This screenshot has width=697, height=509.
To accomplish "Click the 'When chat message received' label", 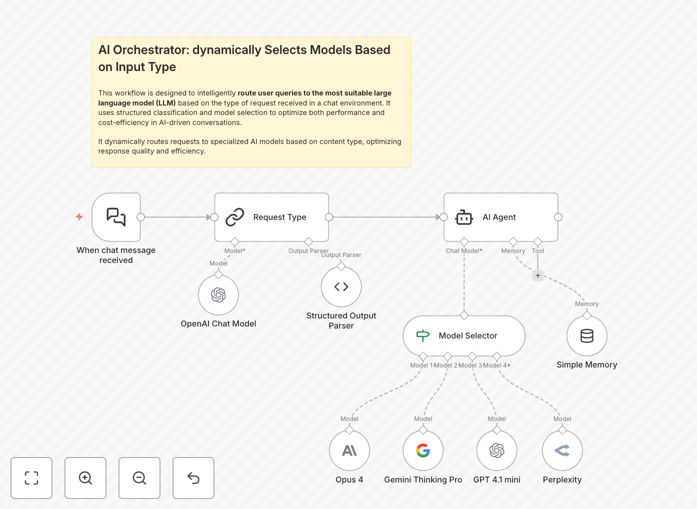I will coord(116,255).
